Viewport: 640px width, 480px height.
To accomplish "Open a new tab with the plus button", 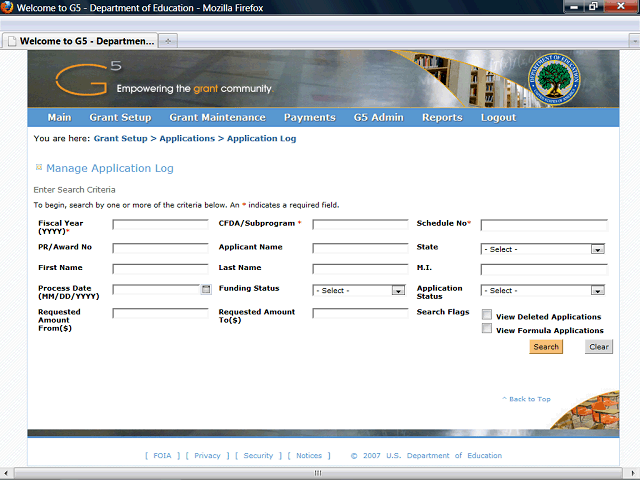I will pos(168,41).
